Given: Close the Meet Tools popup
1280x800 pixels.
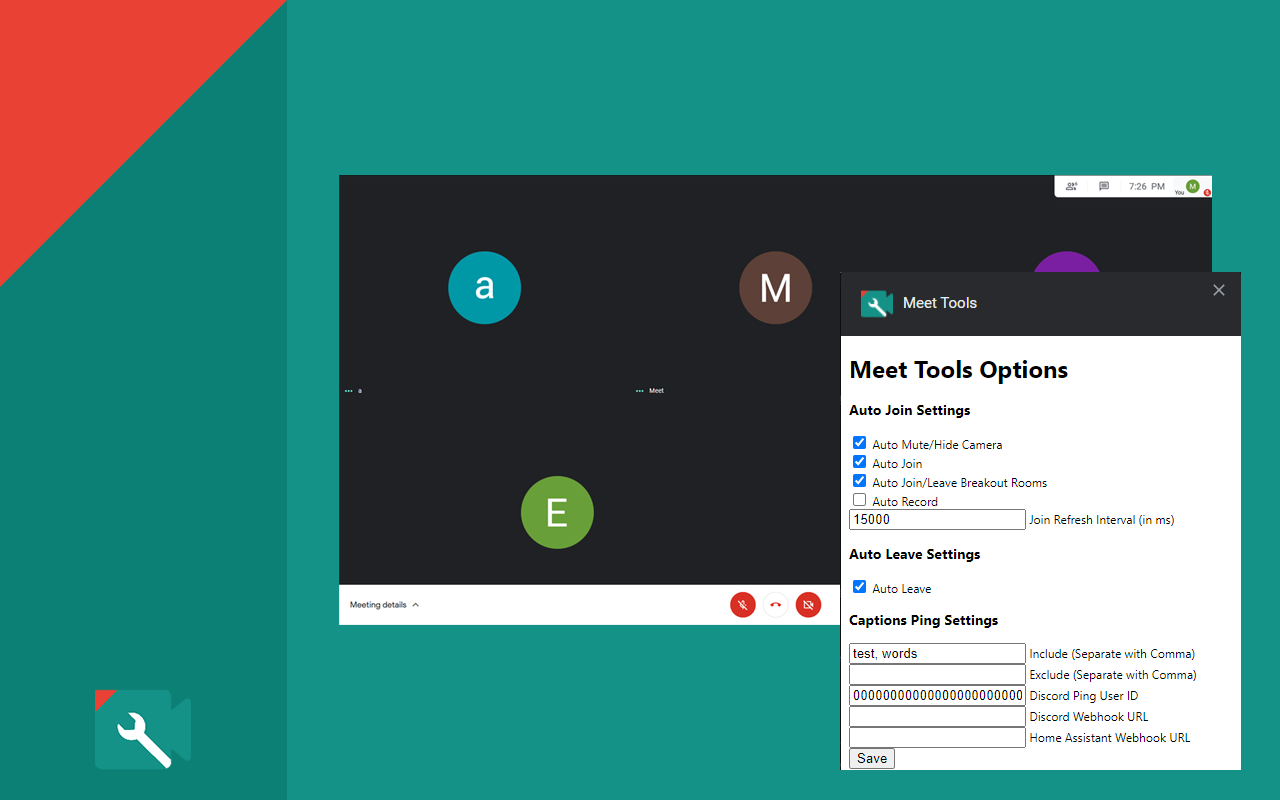Looking at the screenshot, I should [1218, 290].
